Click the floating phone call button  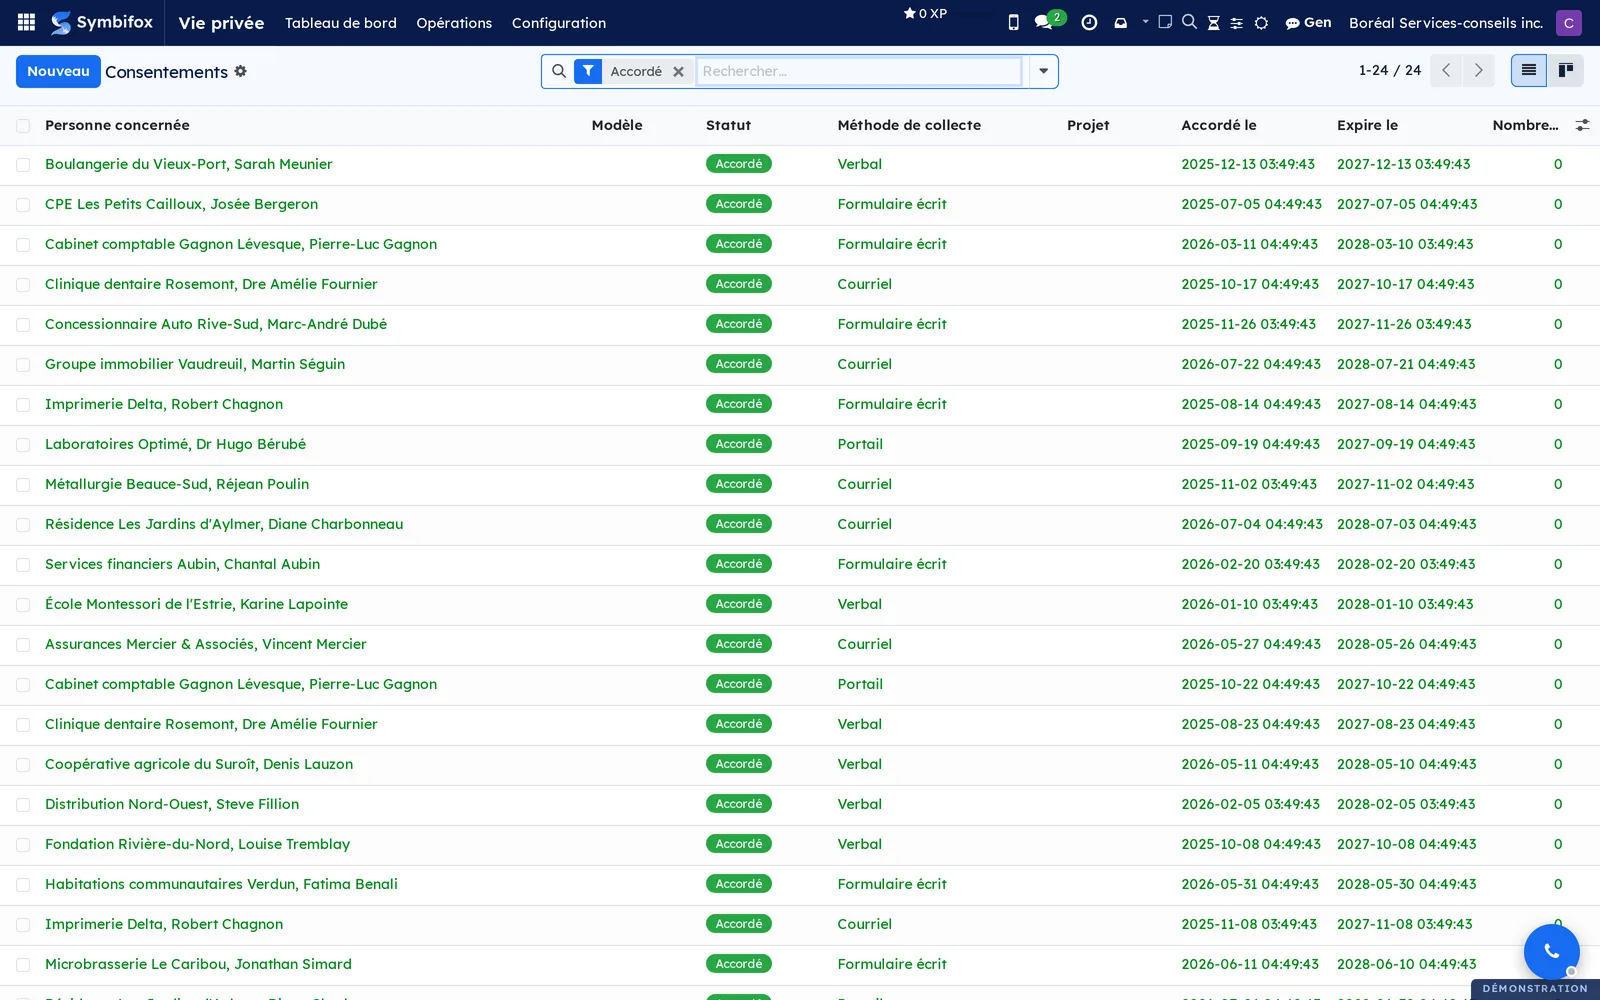tap(1551, 951)
